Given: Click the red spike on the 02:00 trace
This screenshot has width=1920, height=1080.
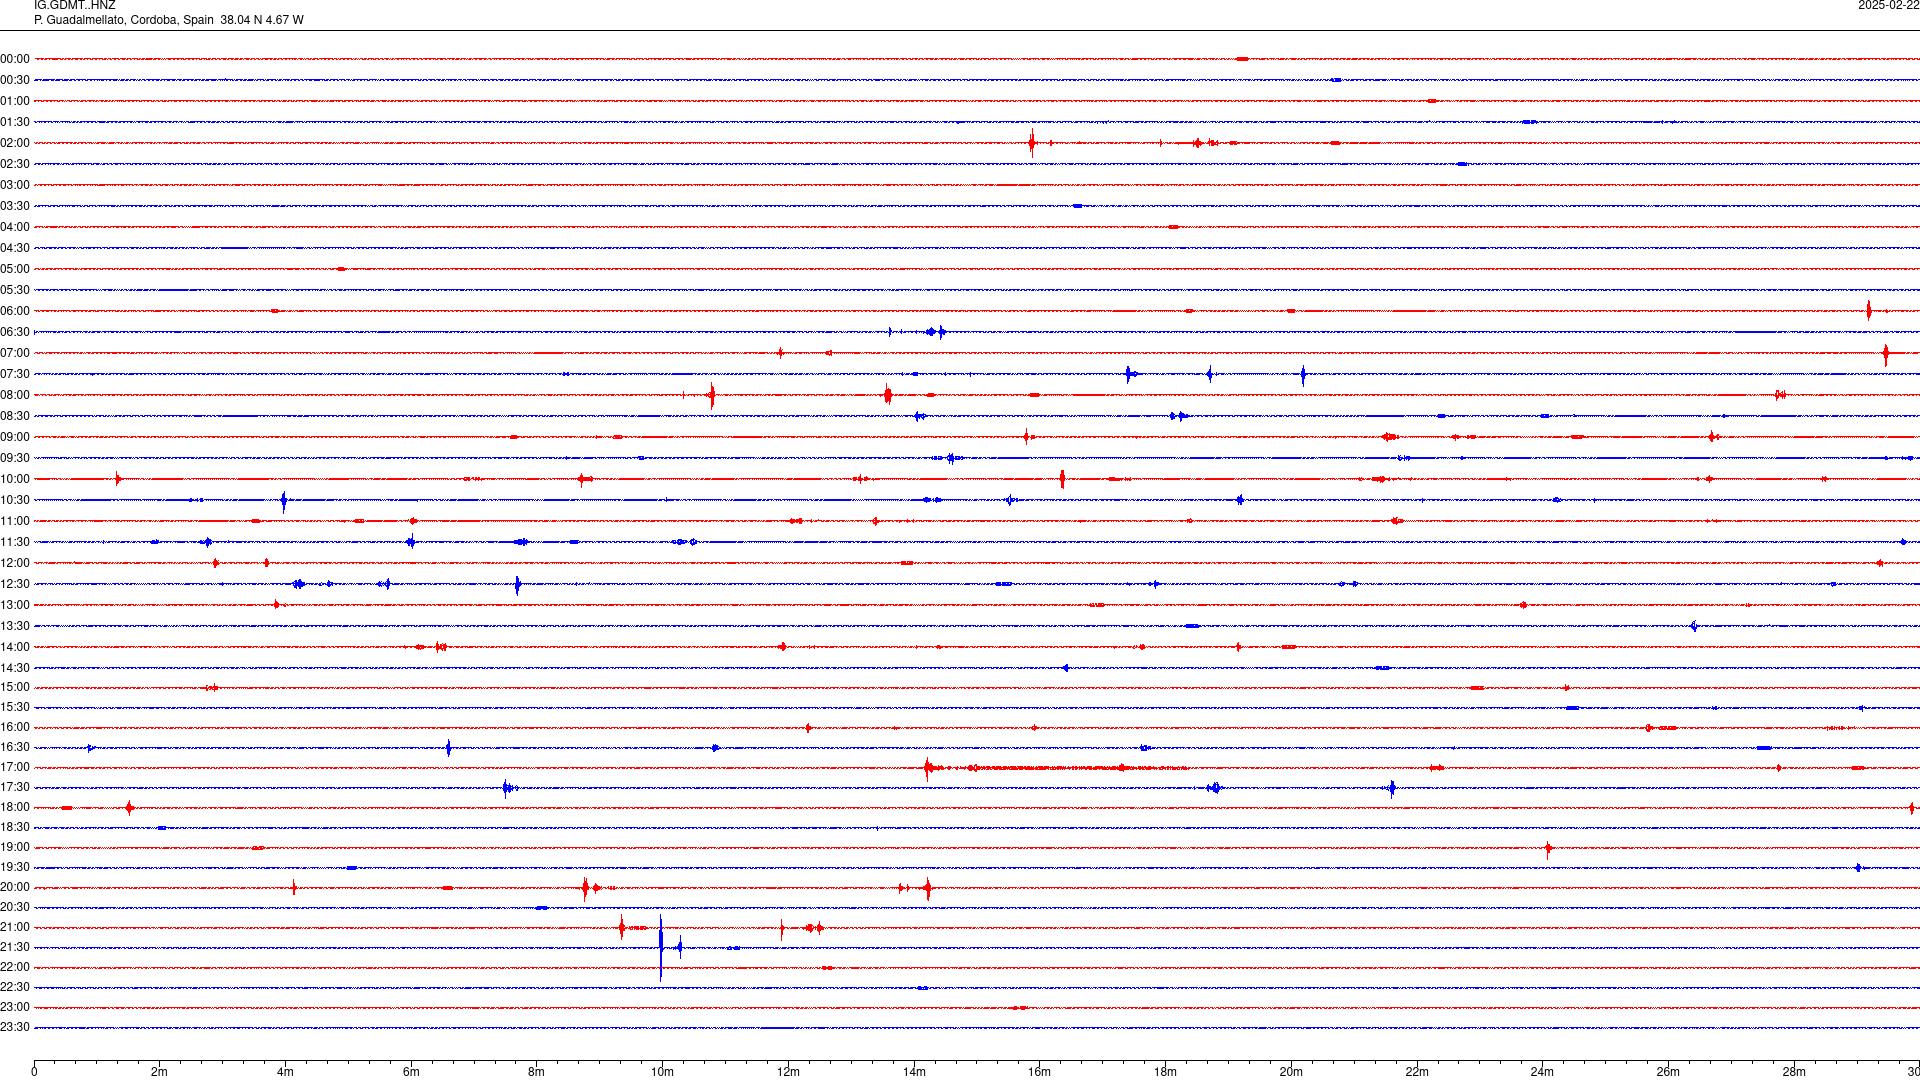Looking at the screenshot, I should tap(1032, 143).
